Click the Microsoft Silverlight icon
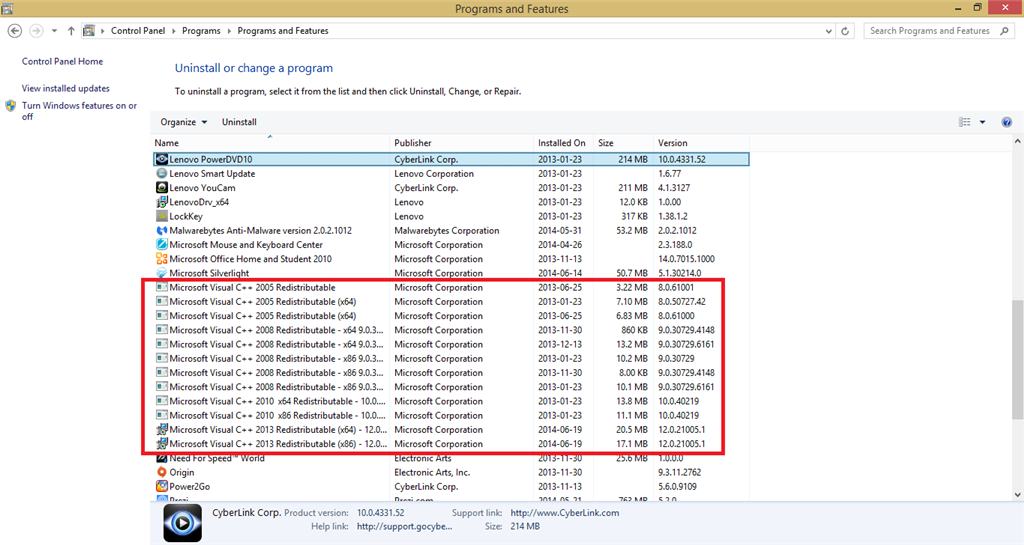This screenshot has height=545, width=1024. [161, 273]
